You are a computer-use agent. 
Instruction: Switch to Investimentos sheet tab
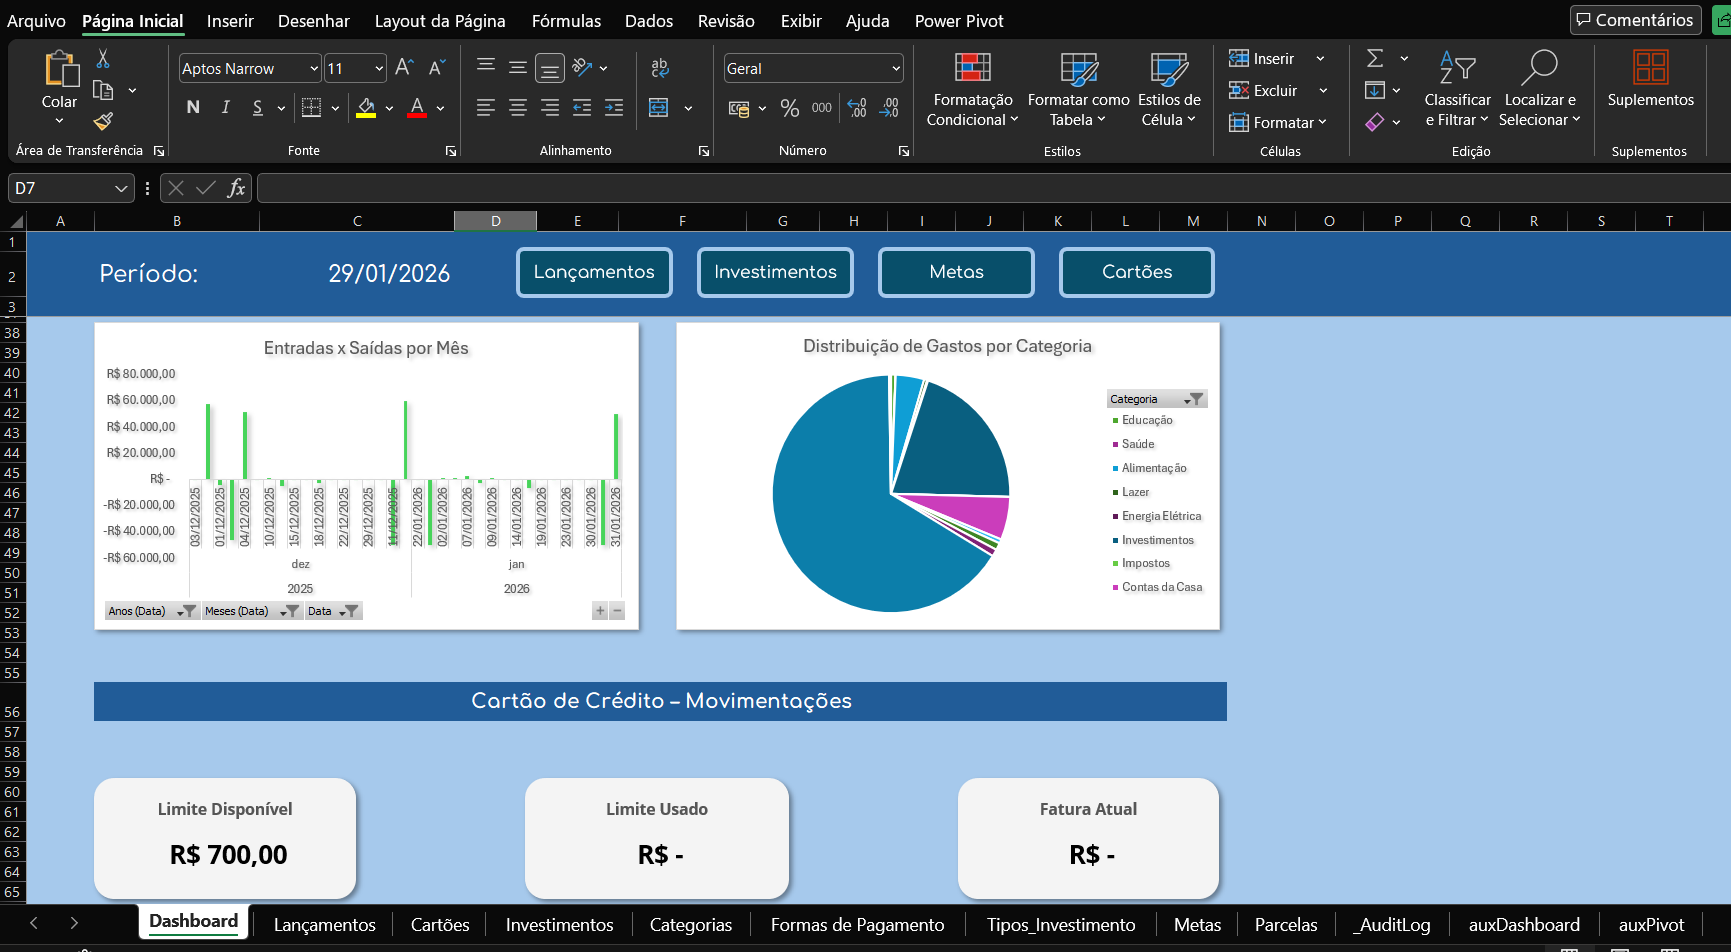tap(559, 925)
